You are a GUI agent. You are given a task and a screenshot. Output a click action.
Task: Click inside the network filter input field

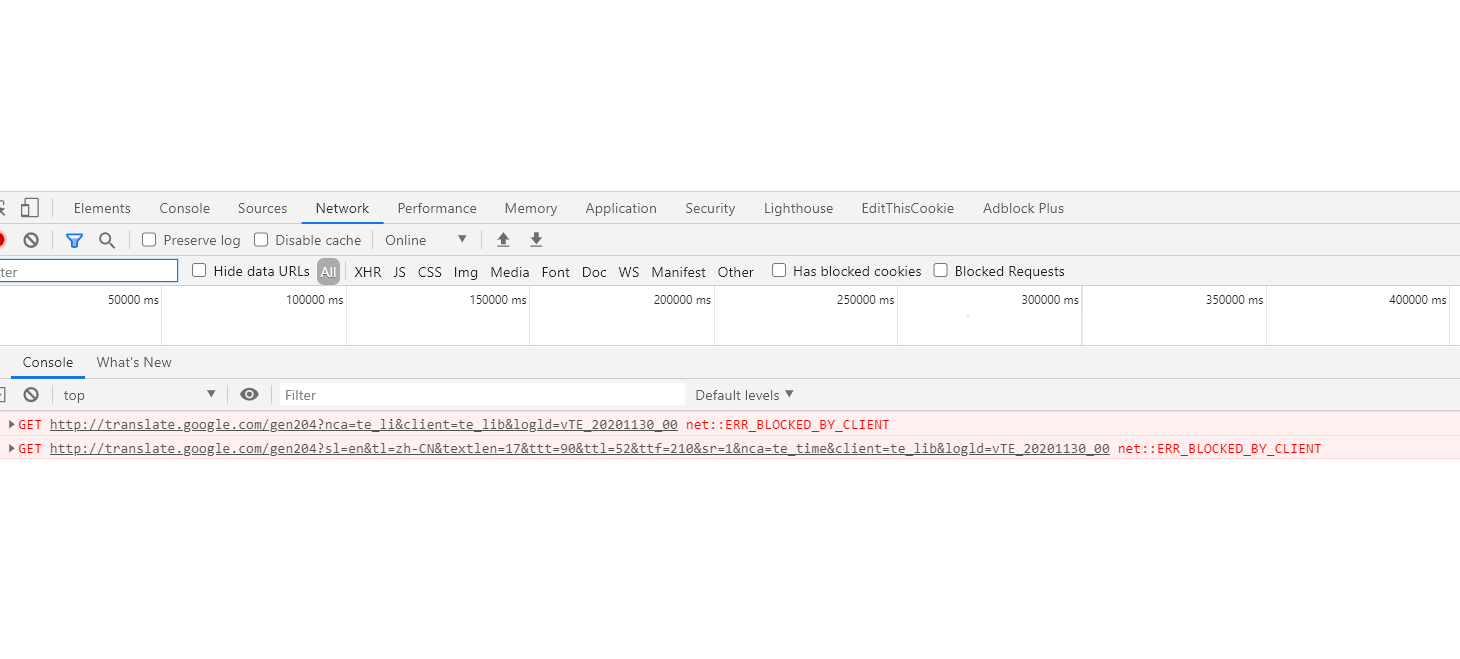(x=88, y=270)
